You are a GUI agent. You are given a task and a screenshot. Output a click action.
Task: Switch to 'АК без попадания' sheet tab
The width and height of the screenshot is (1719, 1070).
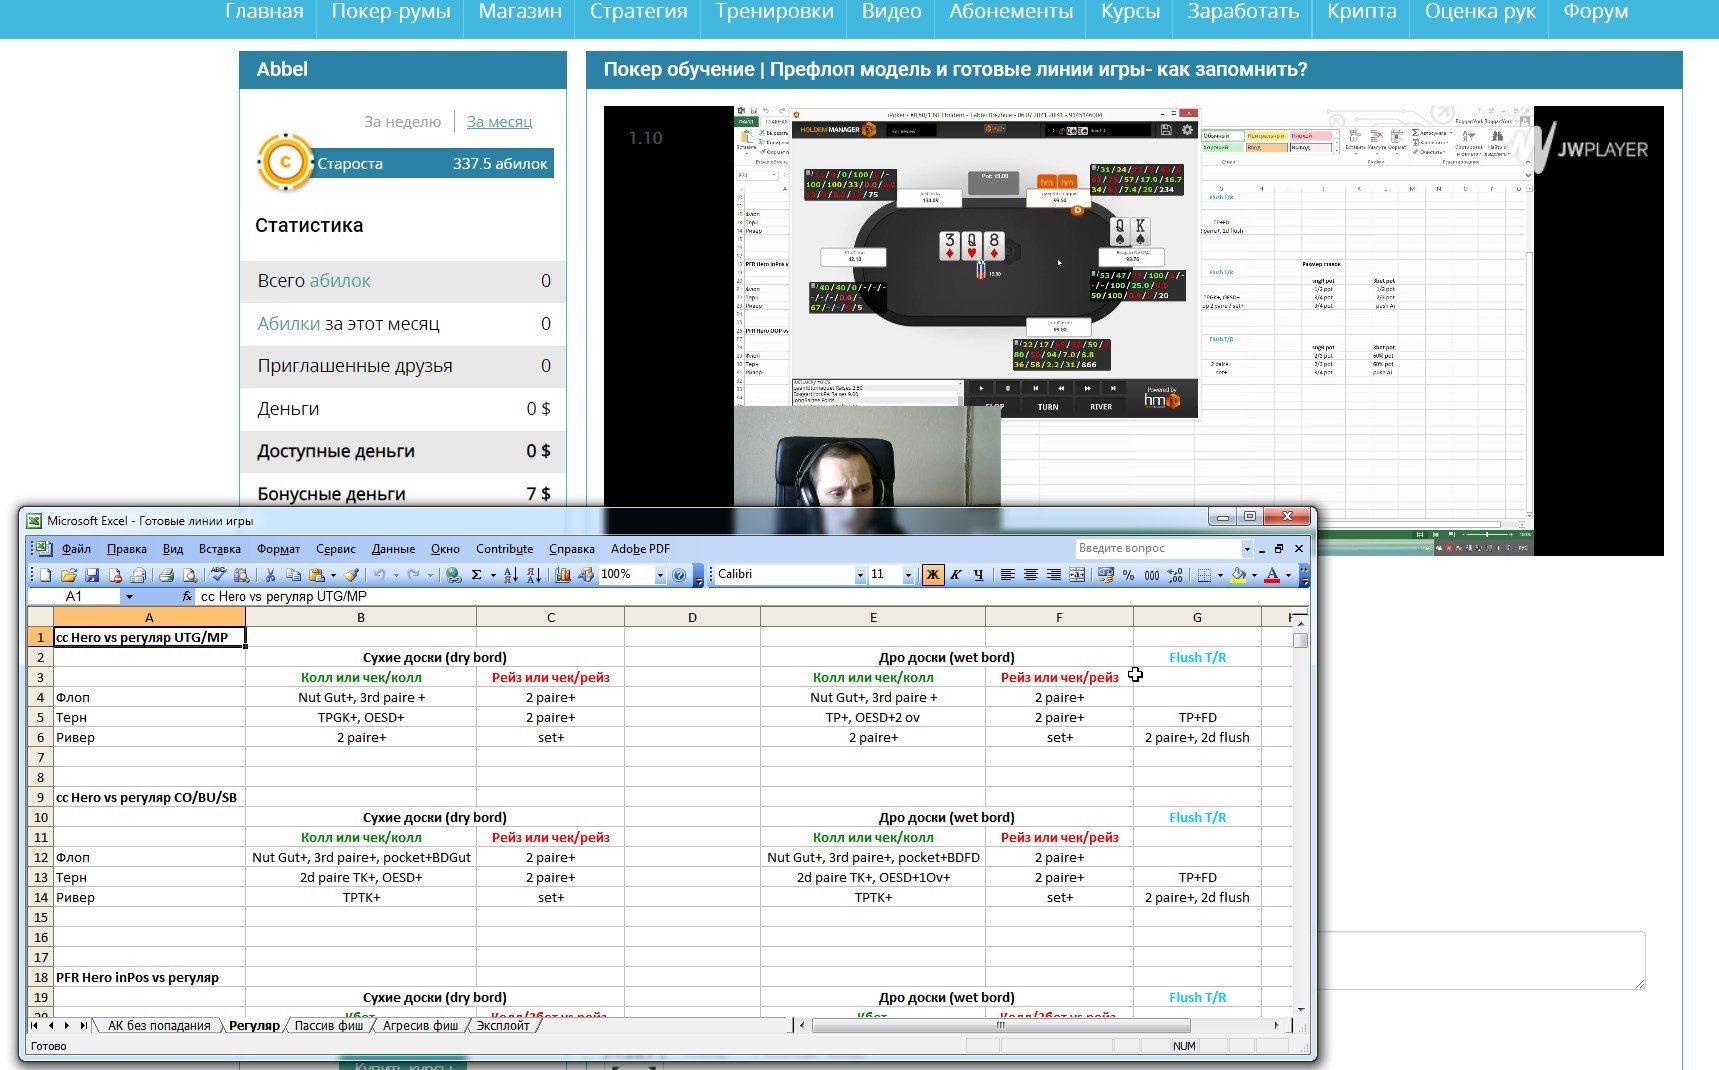159,1025
